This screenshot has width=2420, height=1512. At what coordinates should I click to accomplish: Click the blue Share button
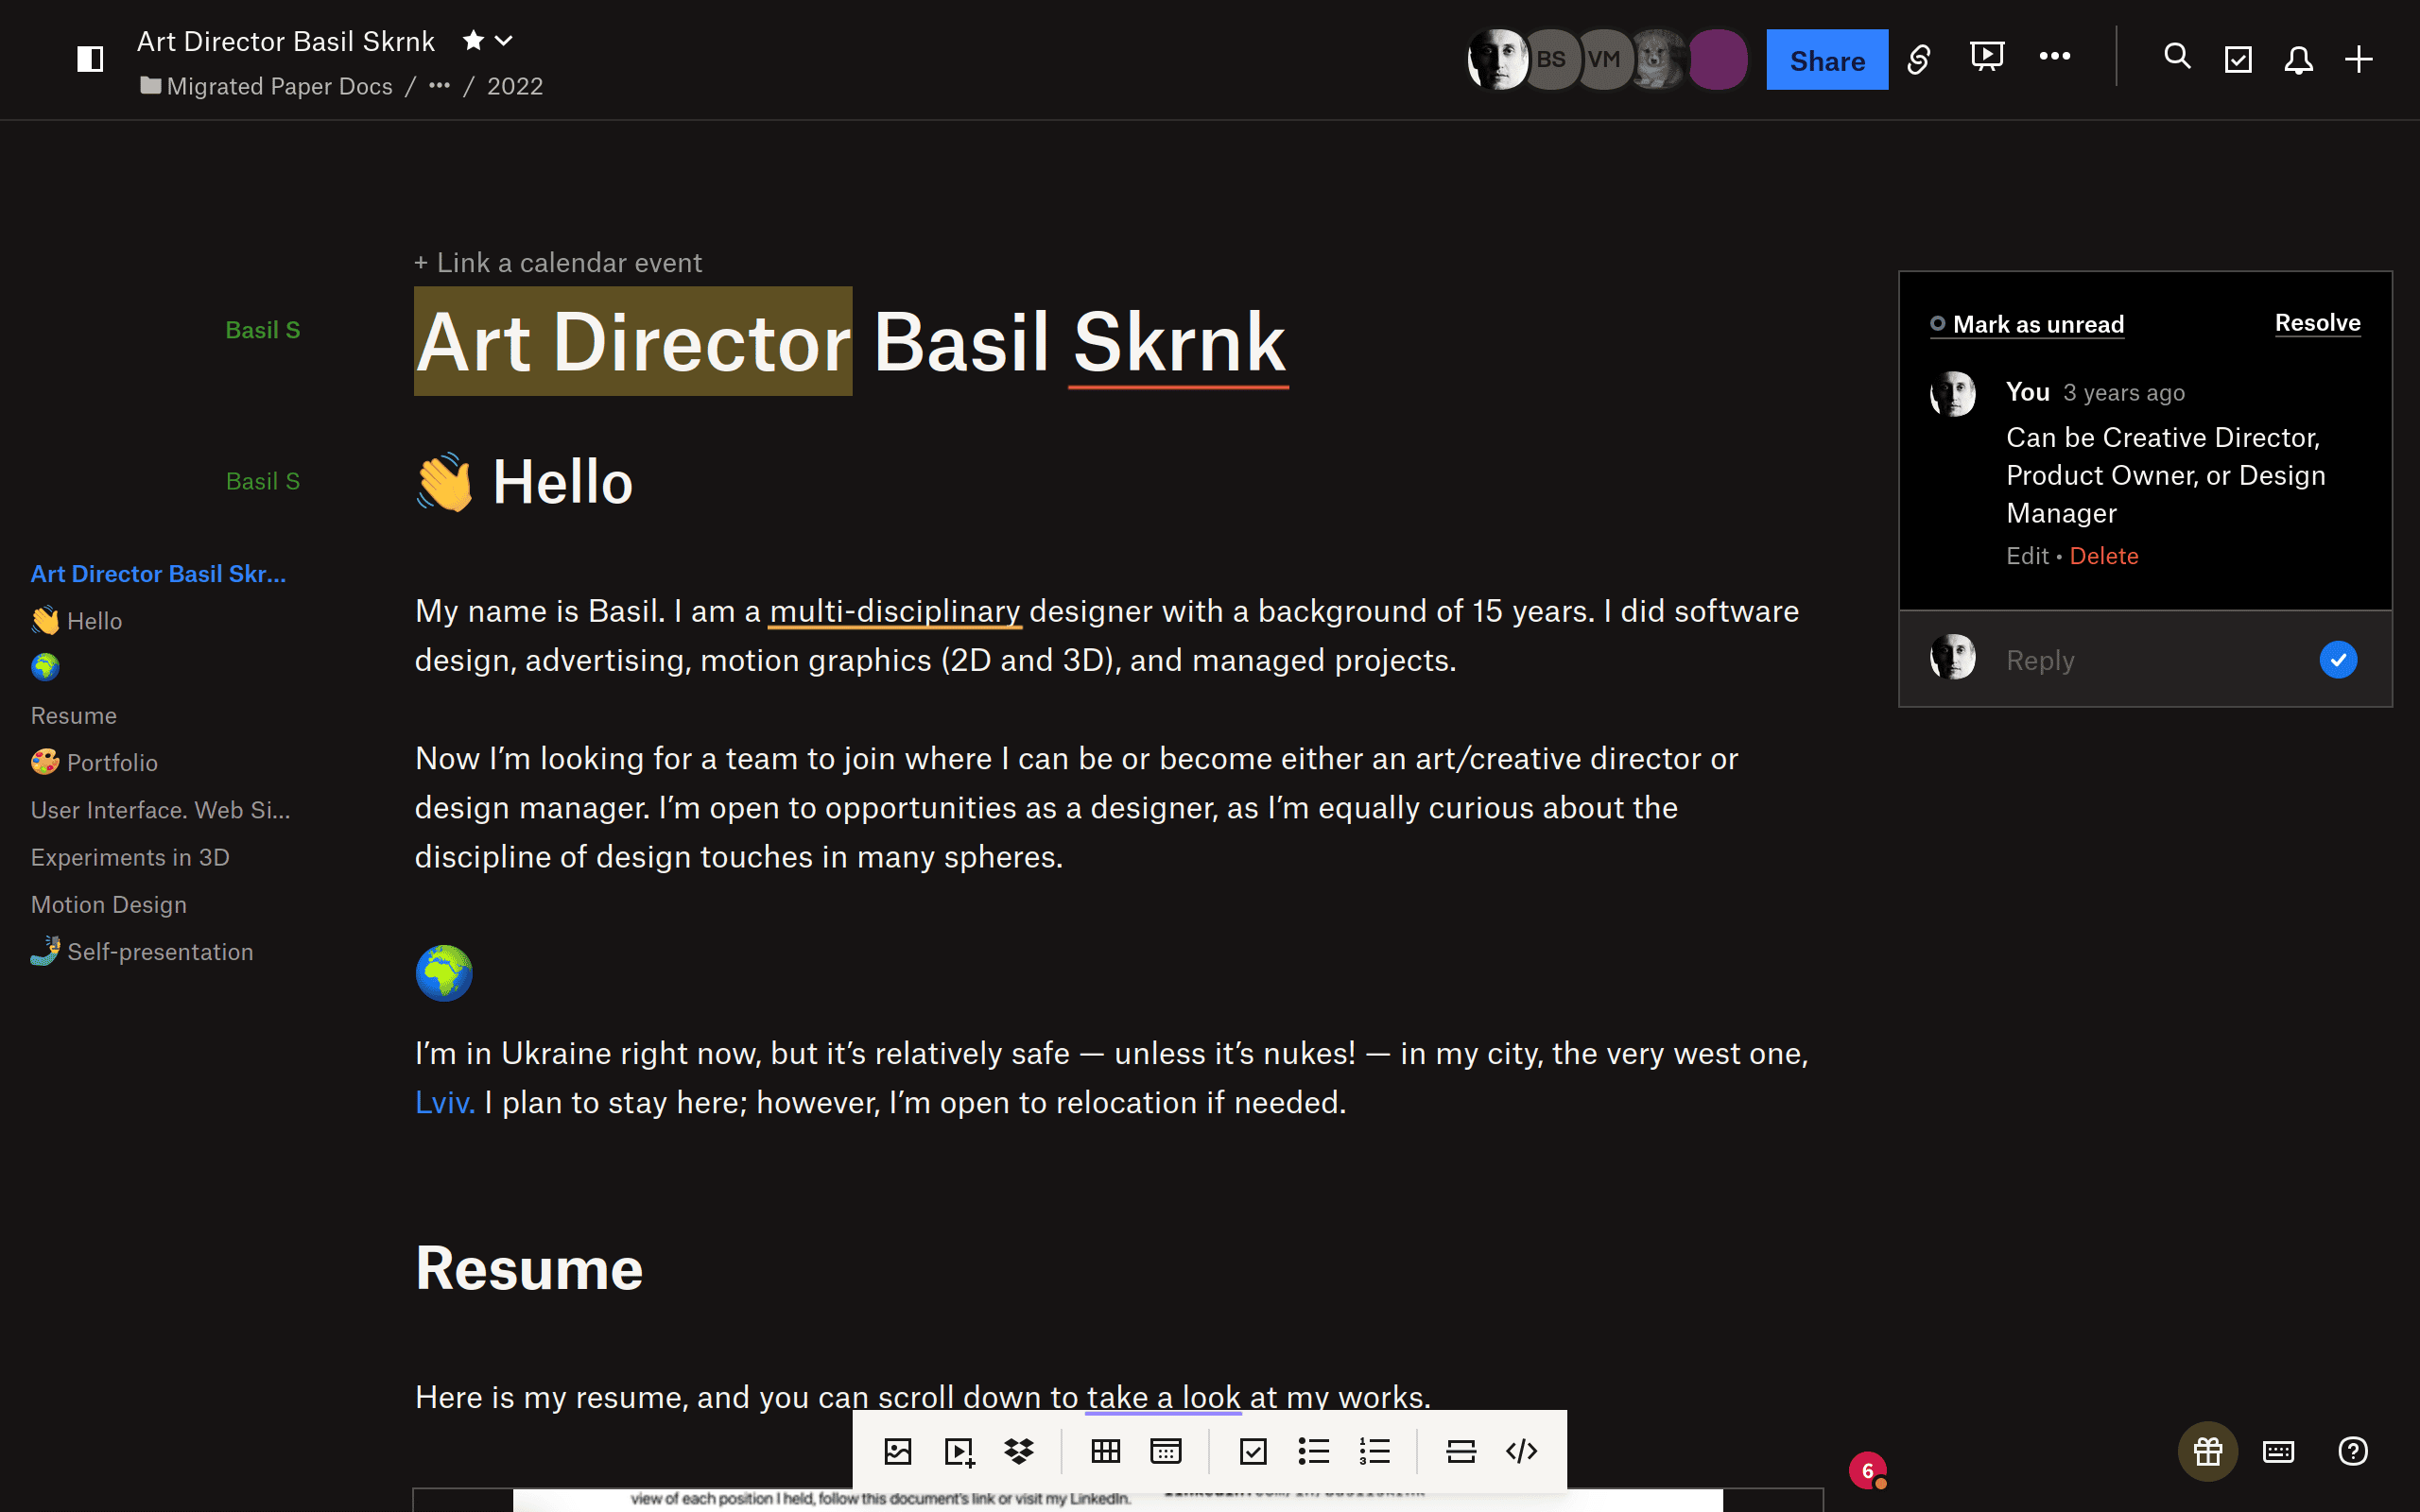point(1826,60)
